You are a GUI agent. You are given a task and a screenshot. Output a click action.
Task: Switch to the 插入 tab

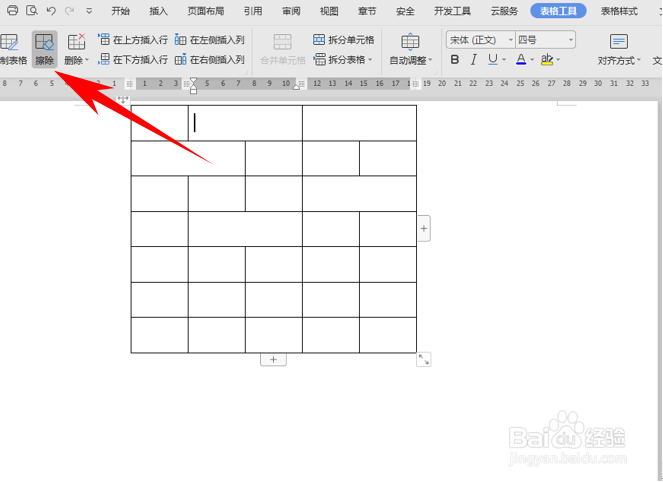(x=159, y=11)
